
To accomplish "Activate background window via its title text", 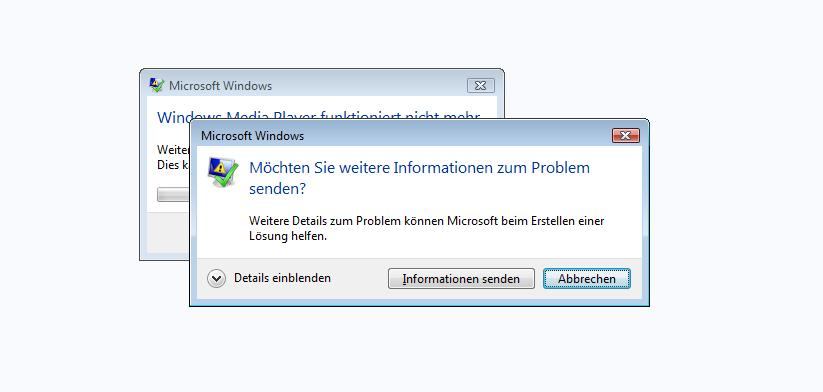I will 220,86.
